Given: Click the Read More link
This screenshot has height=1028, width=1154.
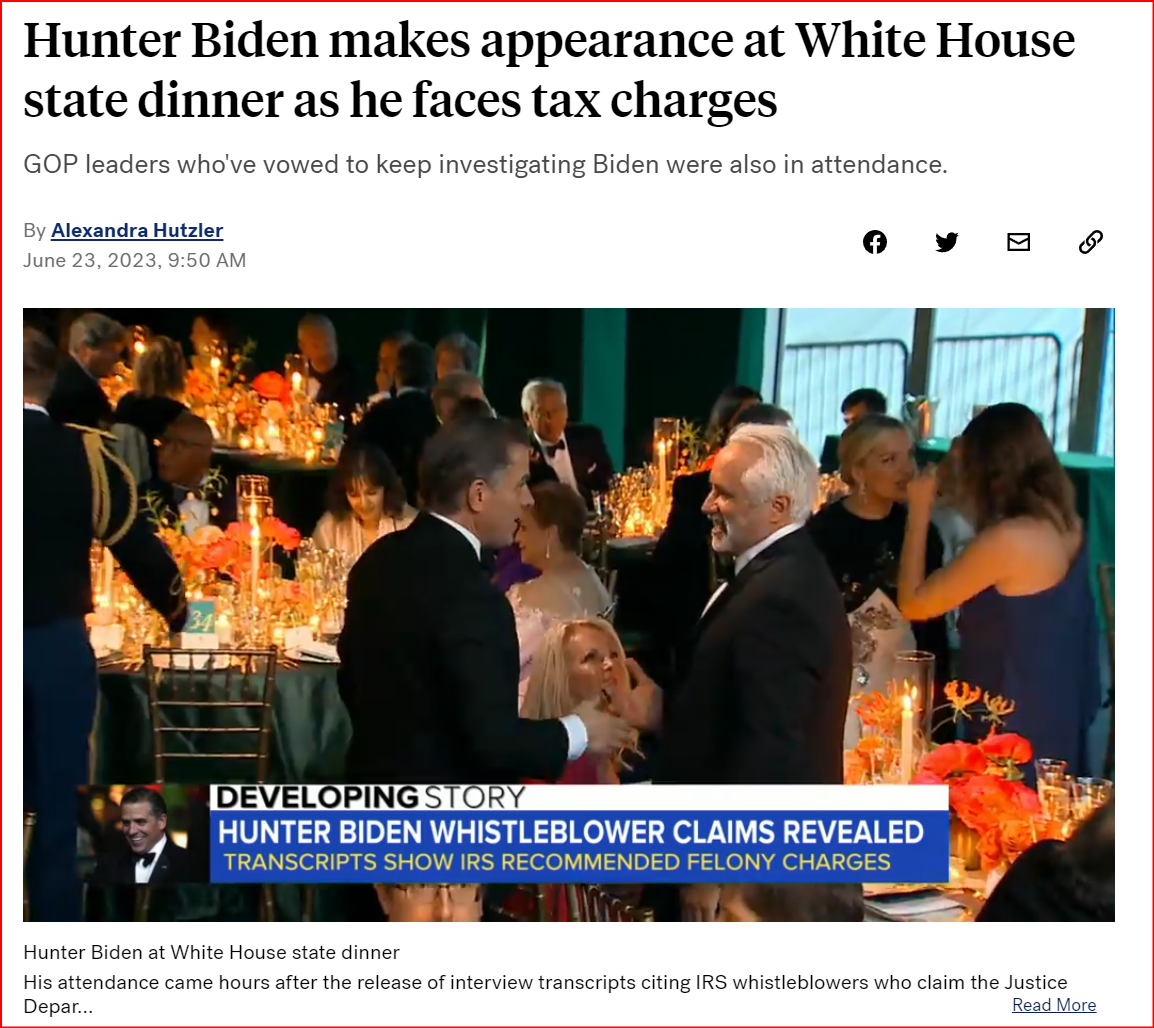Looking at the screenshot, I should tap(1054, 1004).
